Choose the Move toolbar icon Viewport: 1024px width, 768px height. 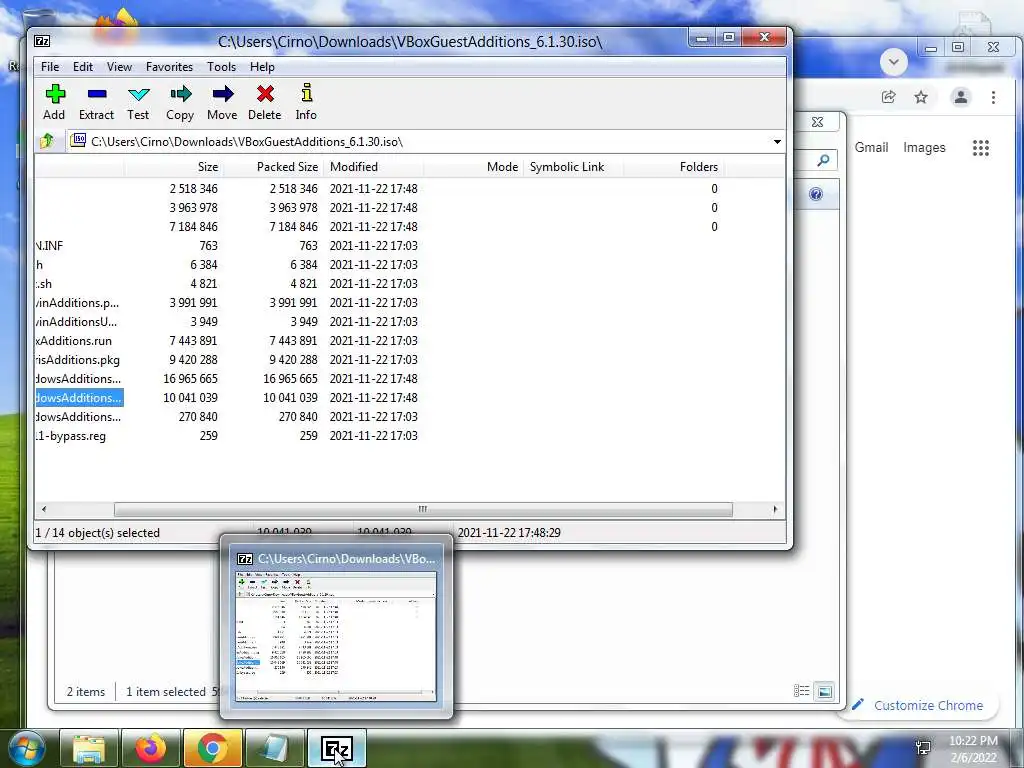tap(222, 103)
